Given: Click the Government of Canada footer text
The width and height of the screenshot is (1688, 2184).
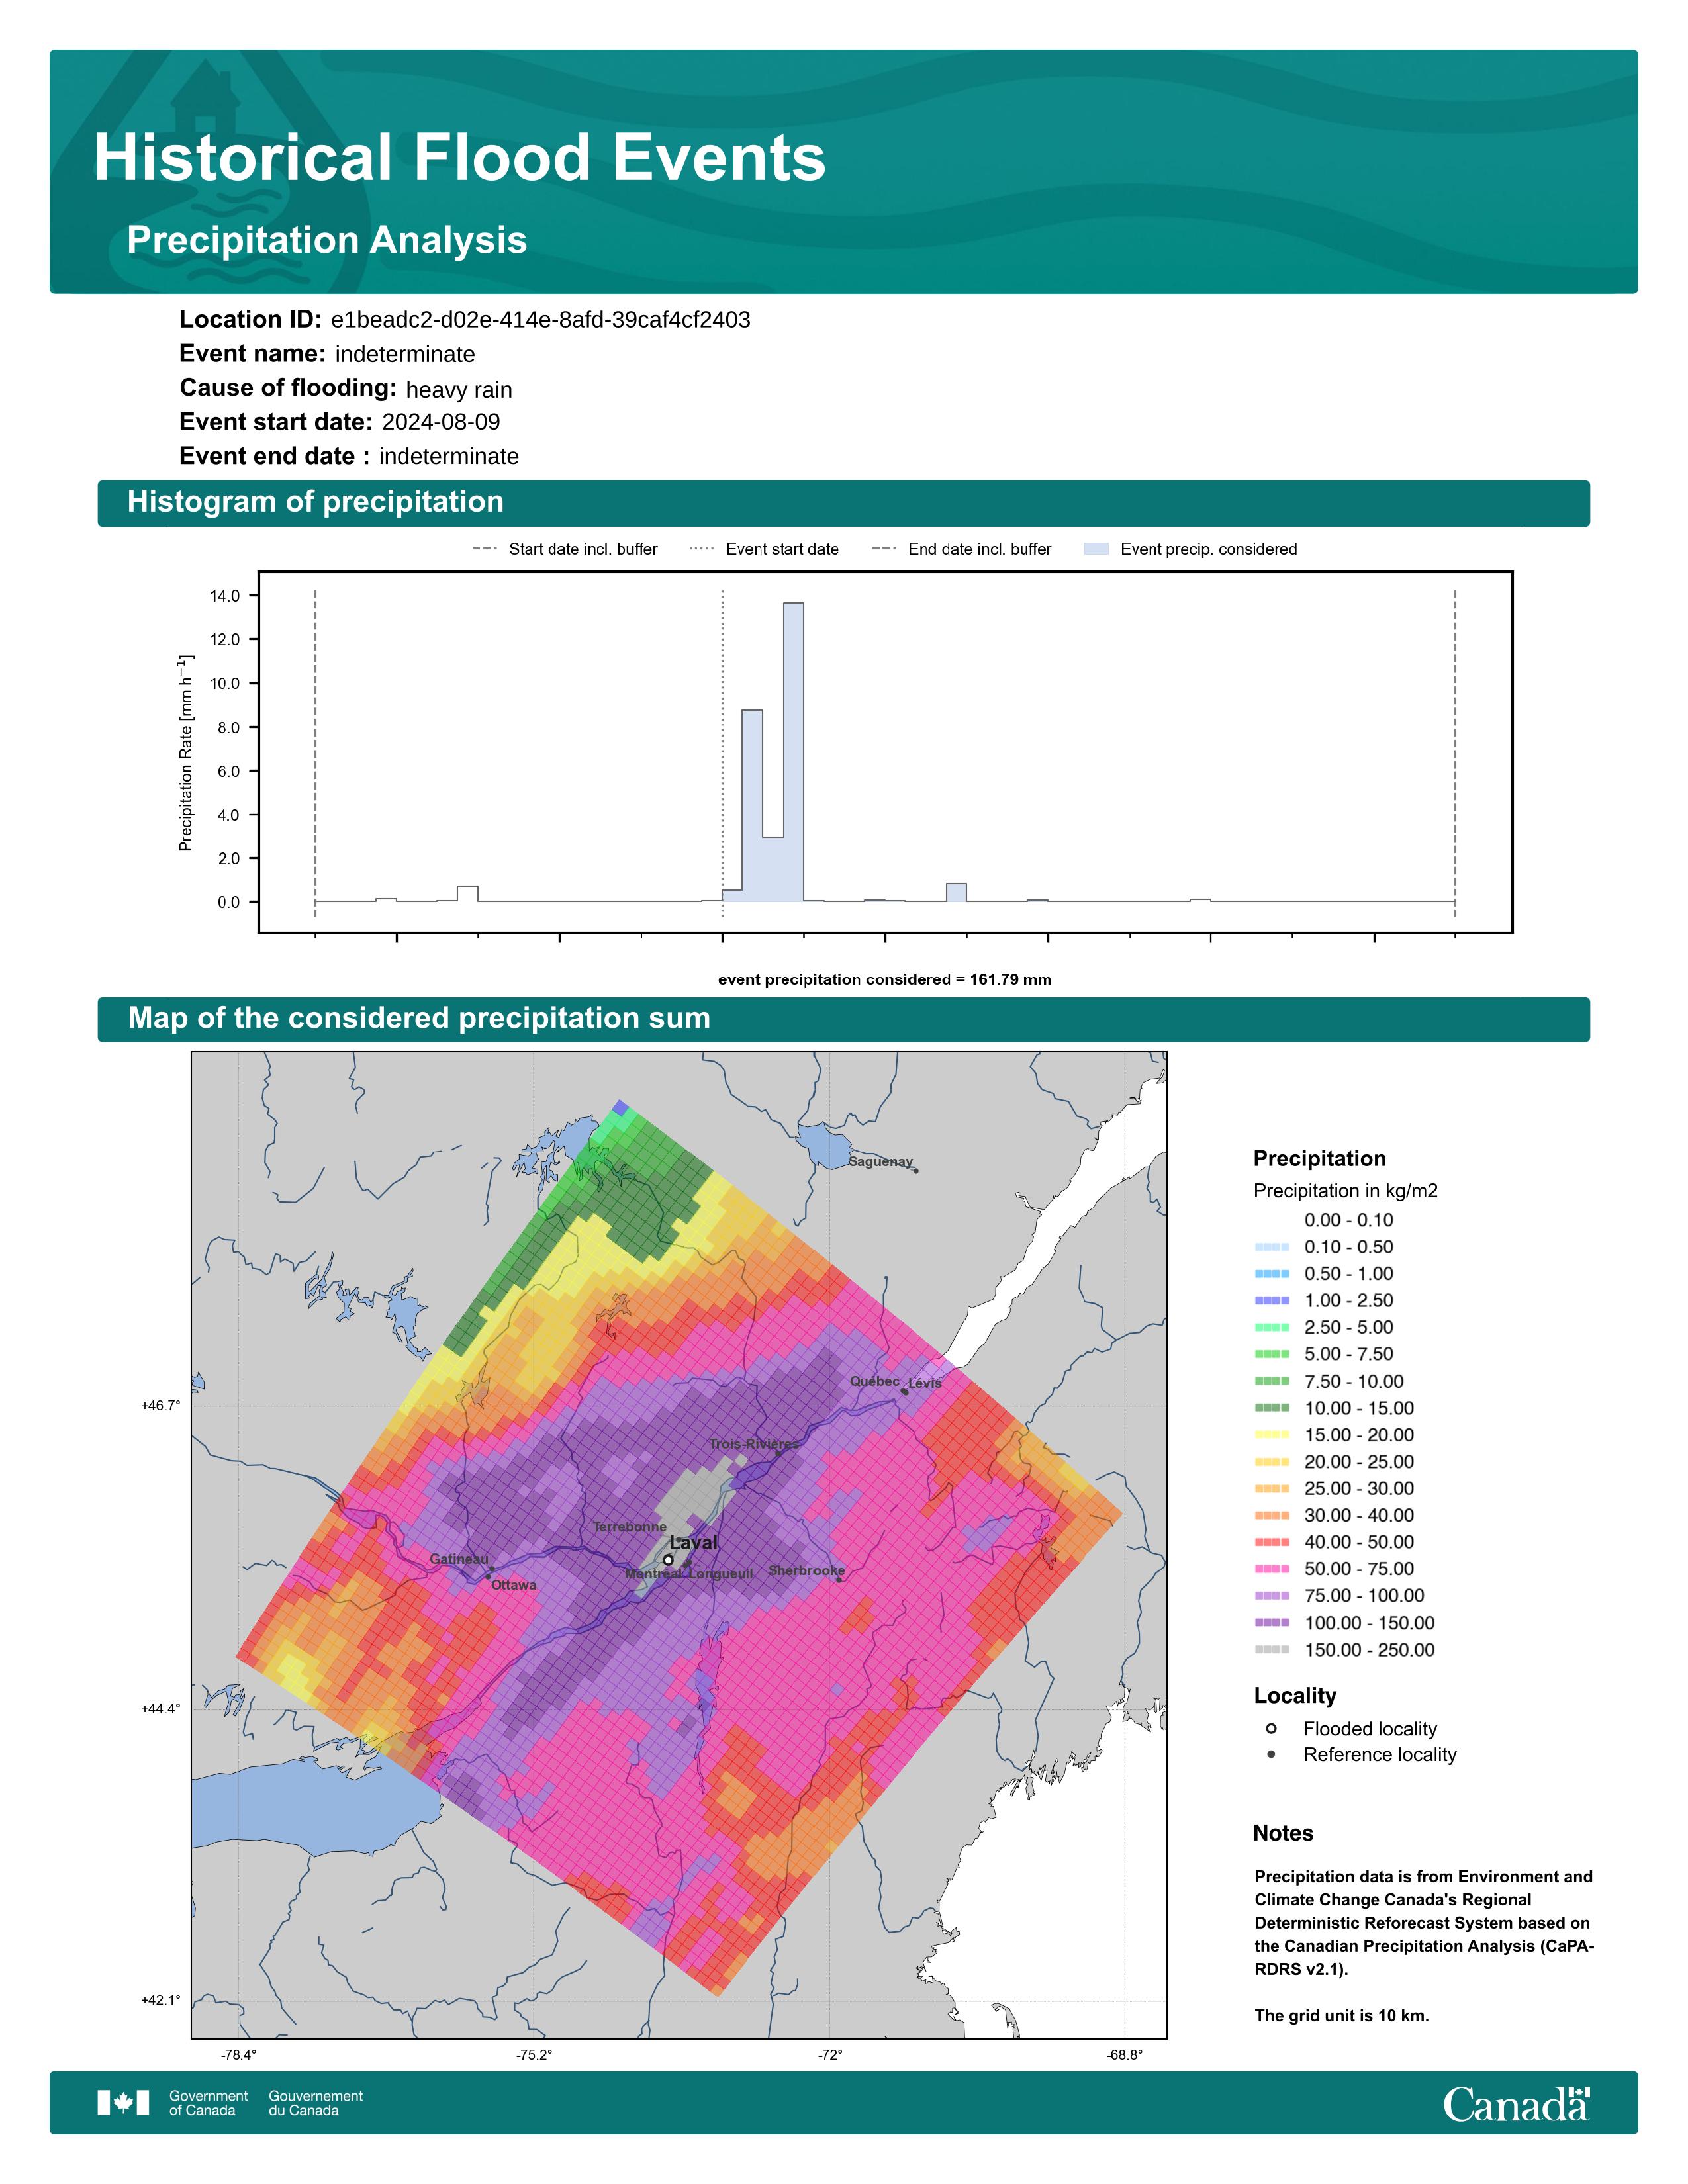Looking at the screenshot, I should [208, 2103].
